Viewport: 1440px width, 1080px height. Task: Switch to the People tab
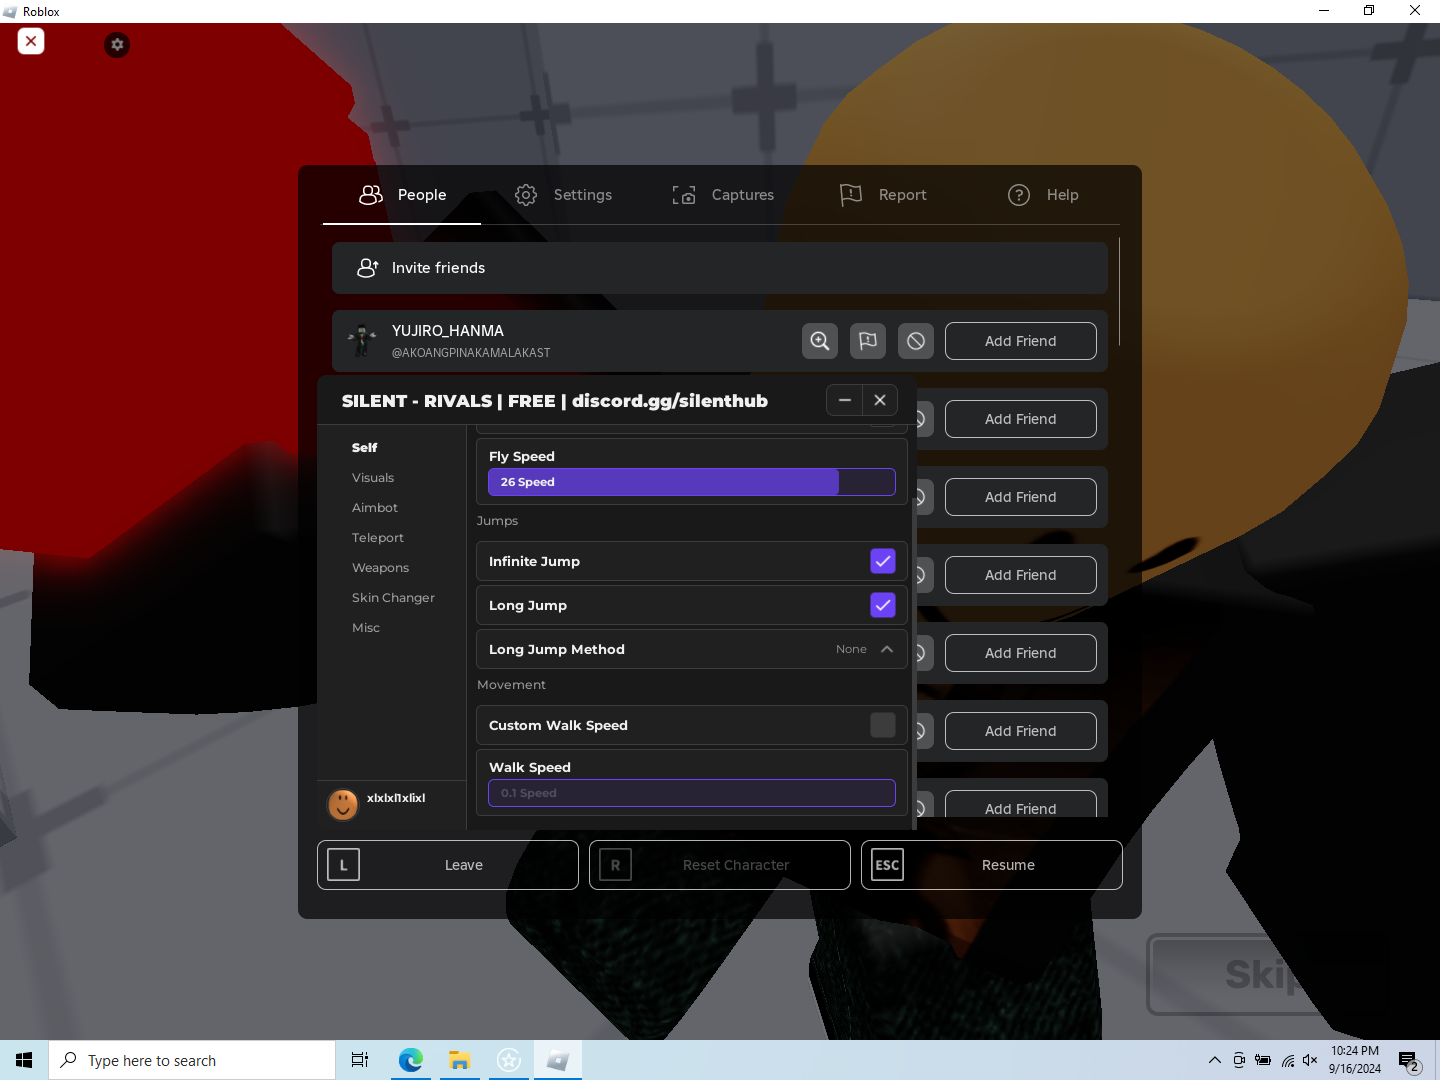tap(402, 195)
